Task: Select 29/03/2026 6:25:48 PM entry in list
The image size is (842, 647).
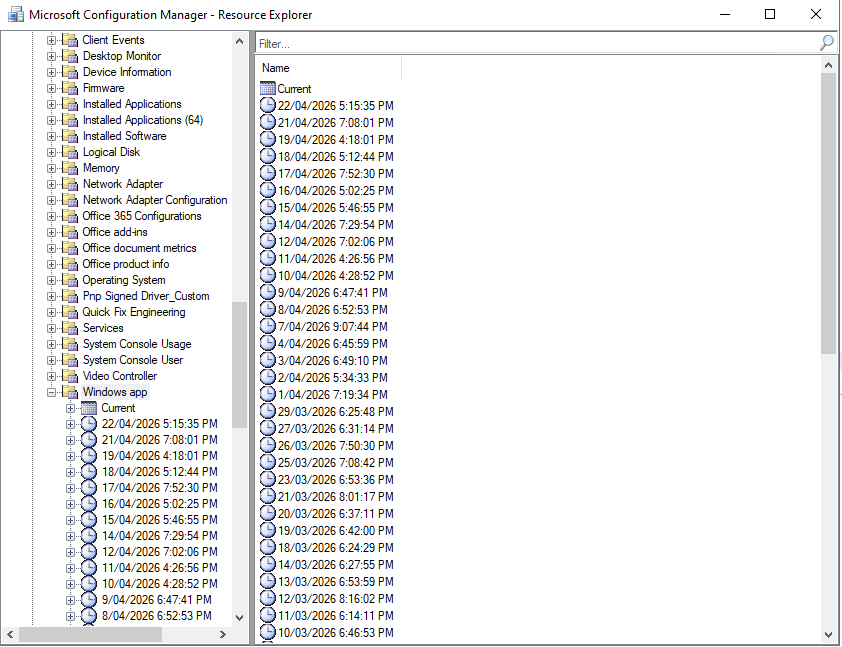Action: [335, 411]
